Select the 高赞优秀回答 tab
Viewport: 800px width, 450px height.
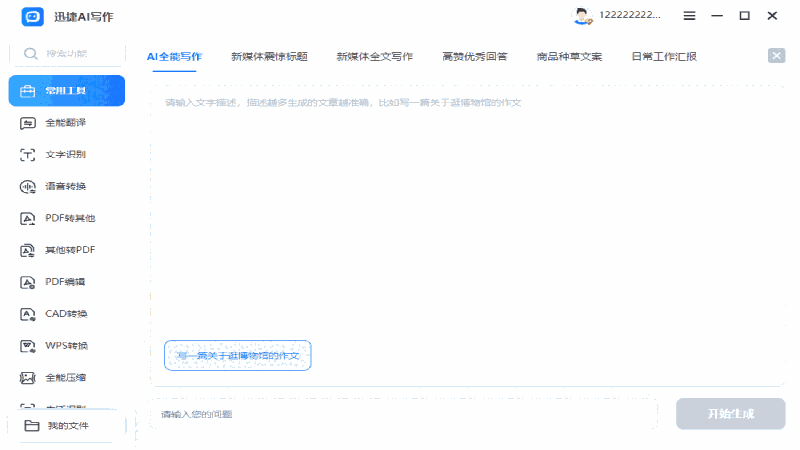coord(474,57)
